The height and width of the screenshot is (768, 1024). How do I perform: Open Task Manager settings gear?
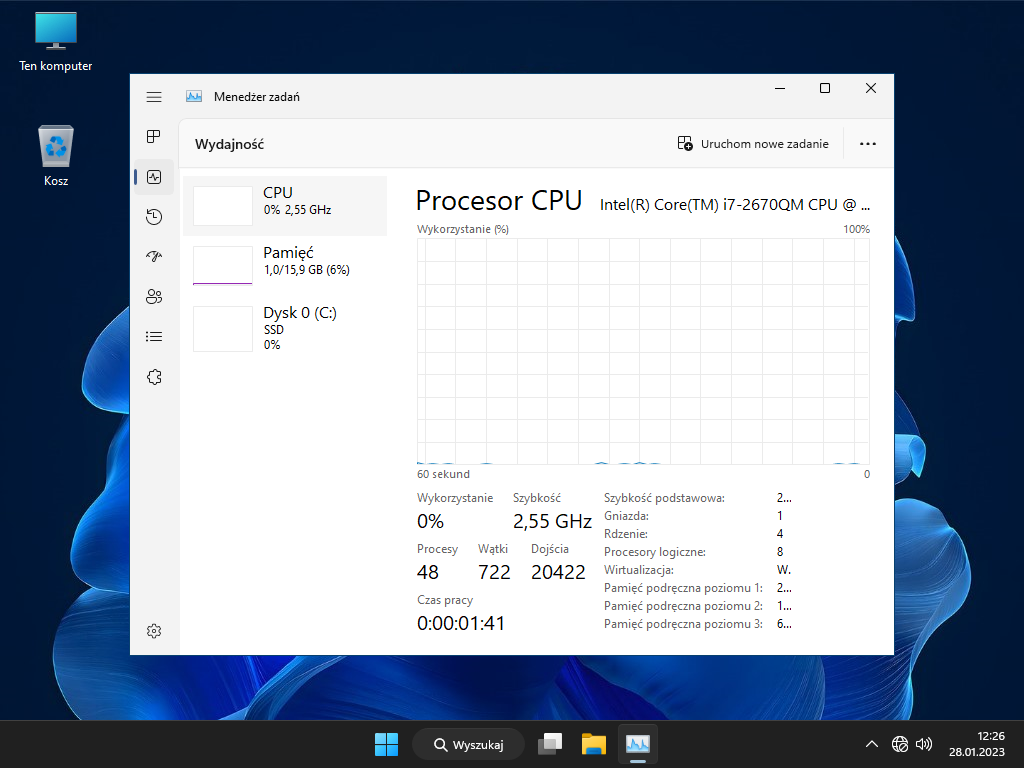tap(154, 631)
